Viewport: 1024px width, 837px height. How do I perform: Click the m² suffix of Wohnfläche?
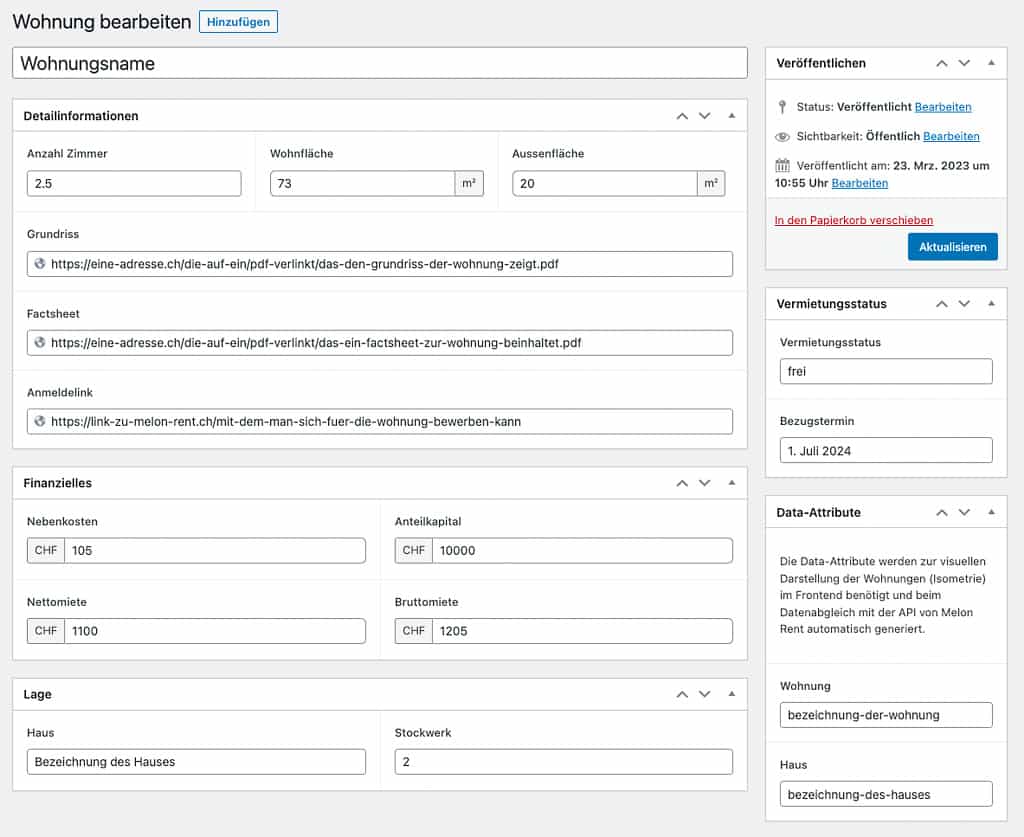(x=469, y=183)
